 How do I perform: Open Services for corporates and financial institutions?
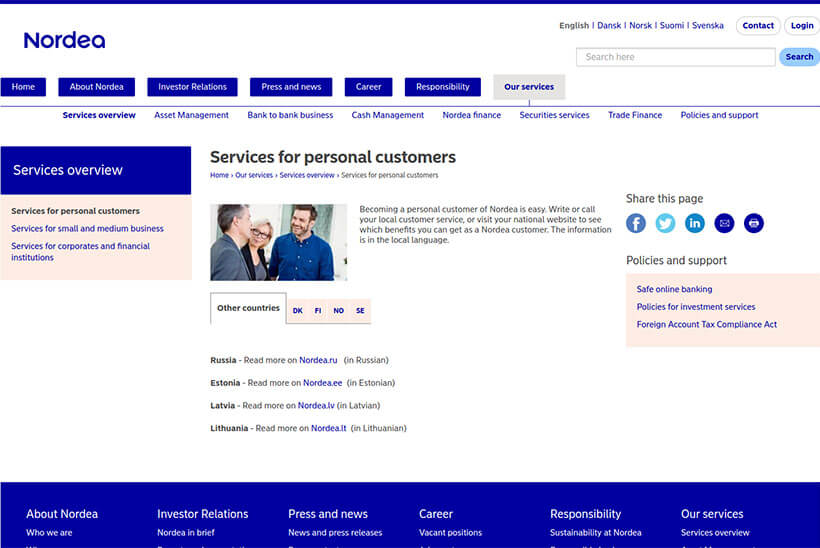click(x=81, y=252)
